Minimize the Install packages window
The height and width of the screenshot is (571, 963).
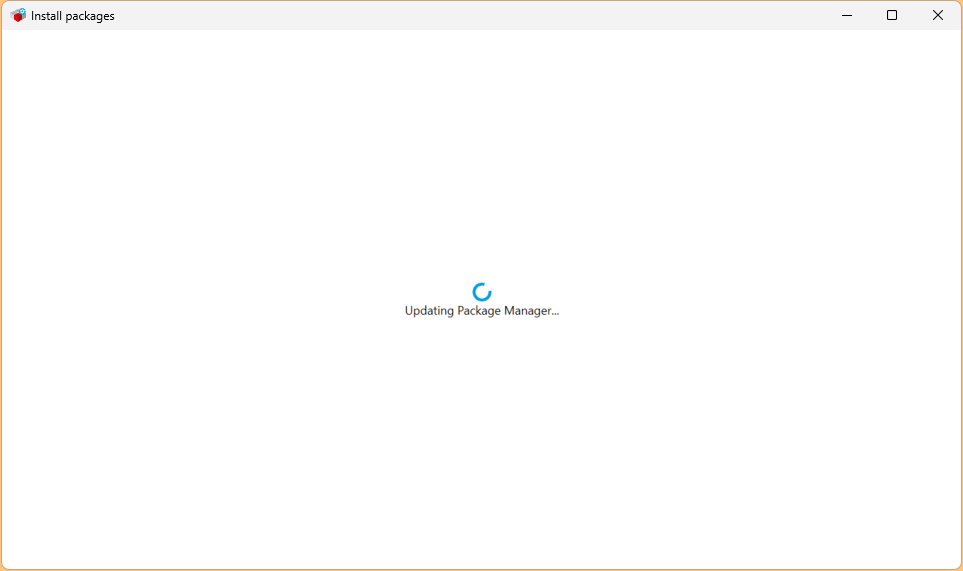(847, 15)
